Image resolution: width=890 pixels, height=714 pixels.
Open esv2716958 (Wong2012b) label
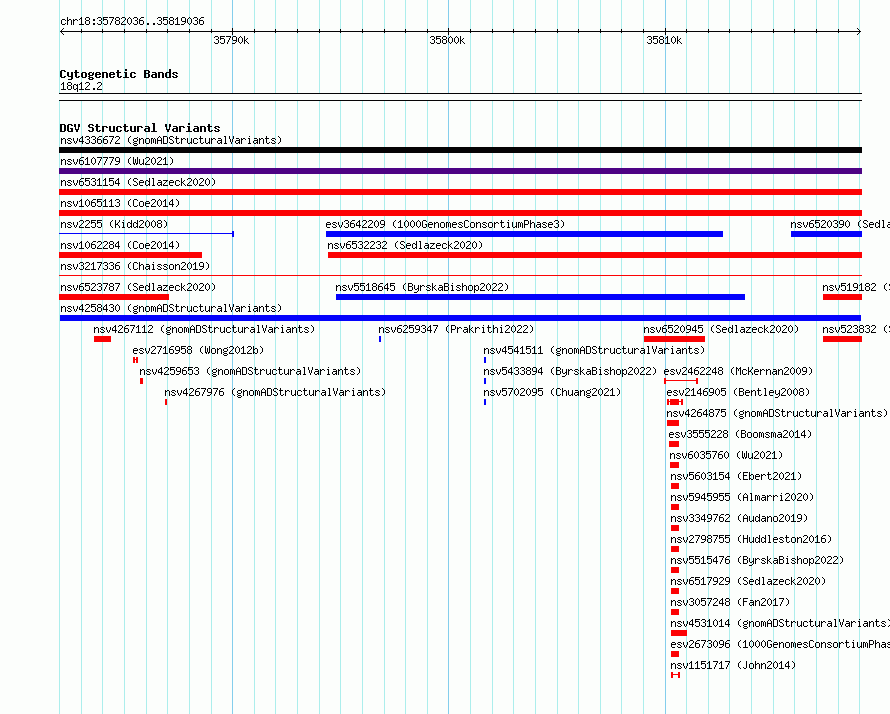click(198, 350)
